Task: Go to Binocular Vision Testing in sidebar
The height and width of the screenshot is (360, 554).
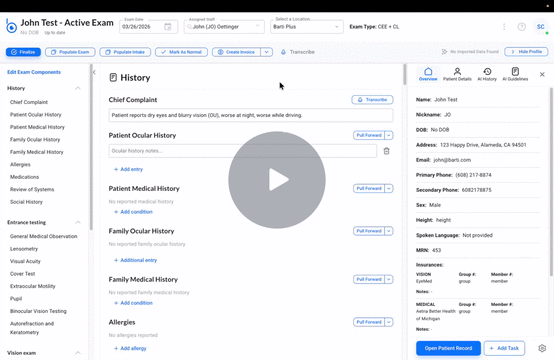Action: (38, 311)
